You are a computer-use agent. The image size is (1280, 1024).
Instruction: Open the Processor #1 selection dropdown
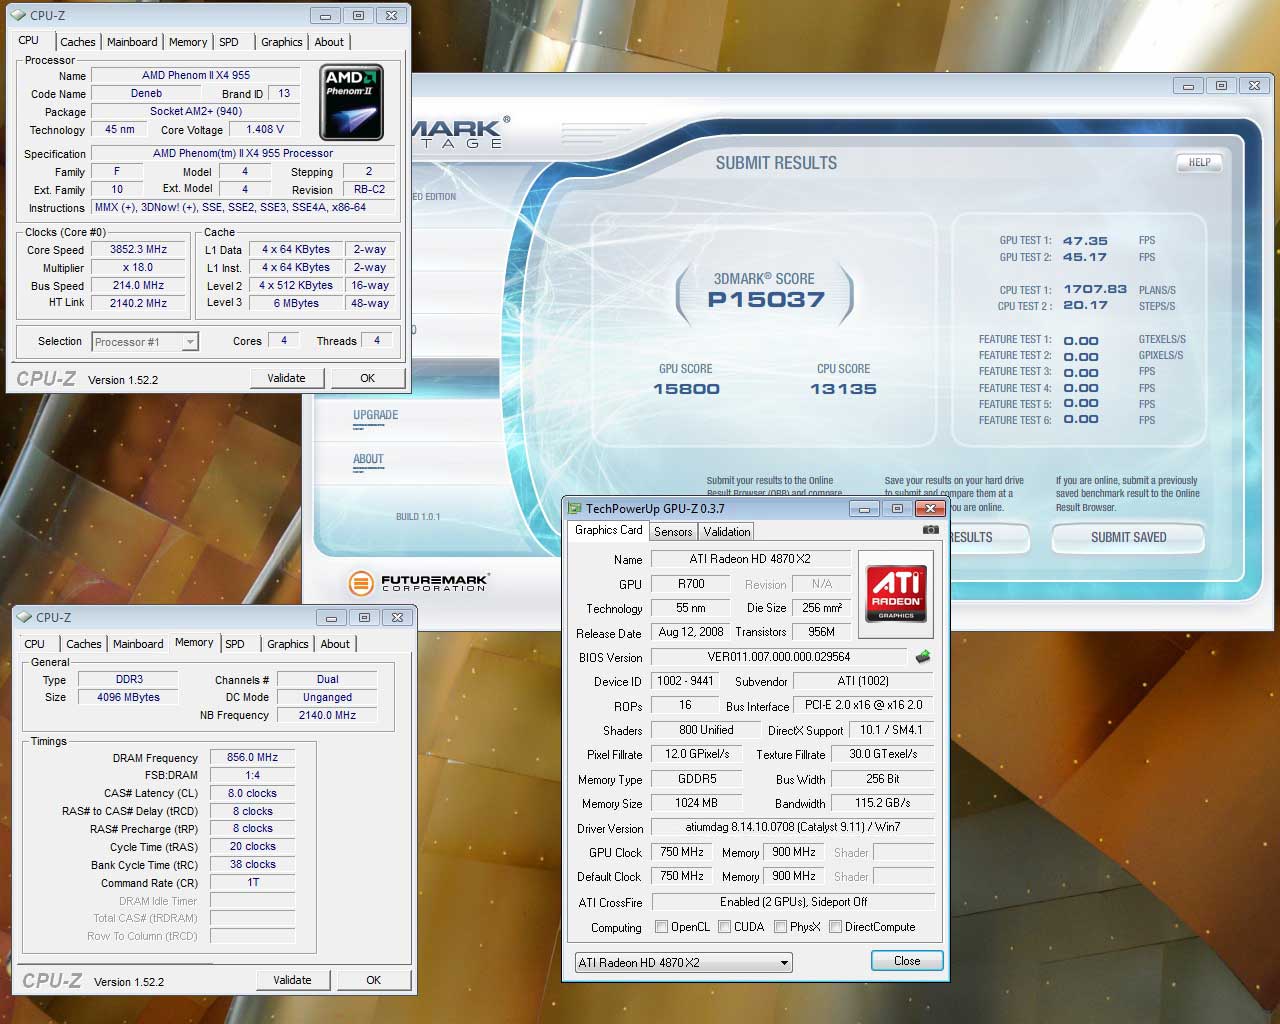tap(146, 342)
